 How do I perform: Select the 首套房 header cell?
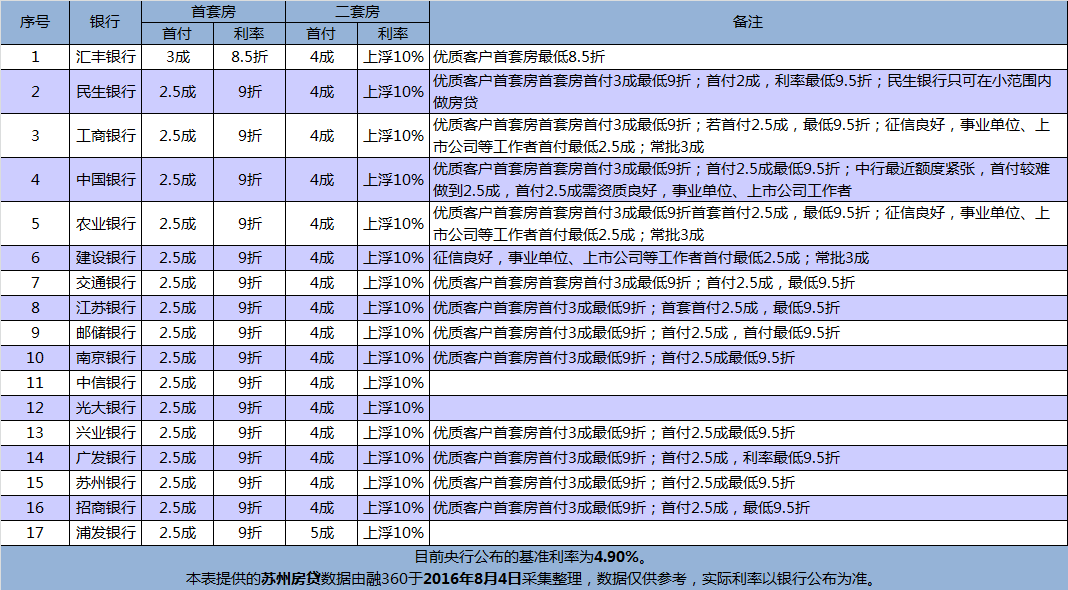click(213, 12)
